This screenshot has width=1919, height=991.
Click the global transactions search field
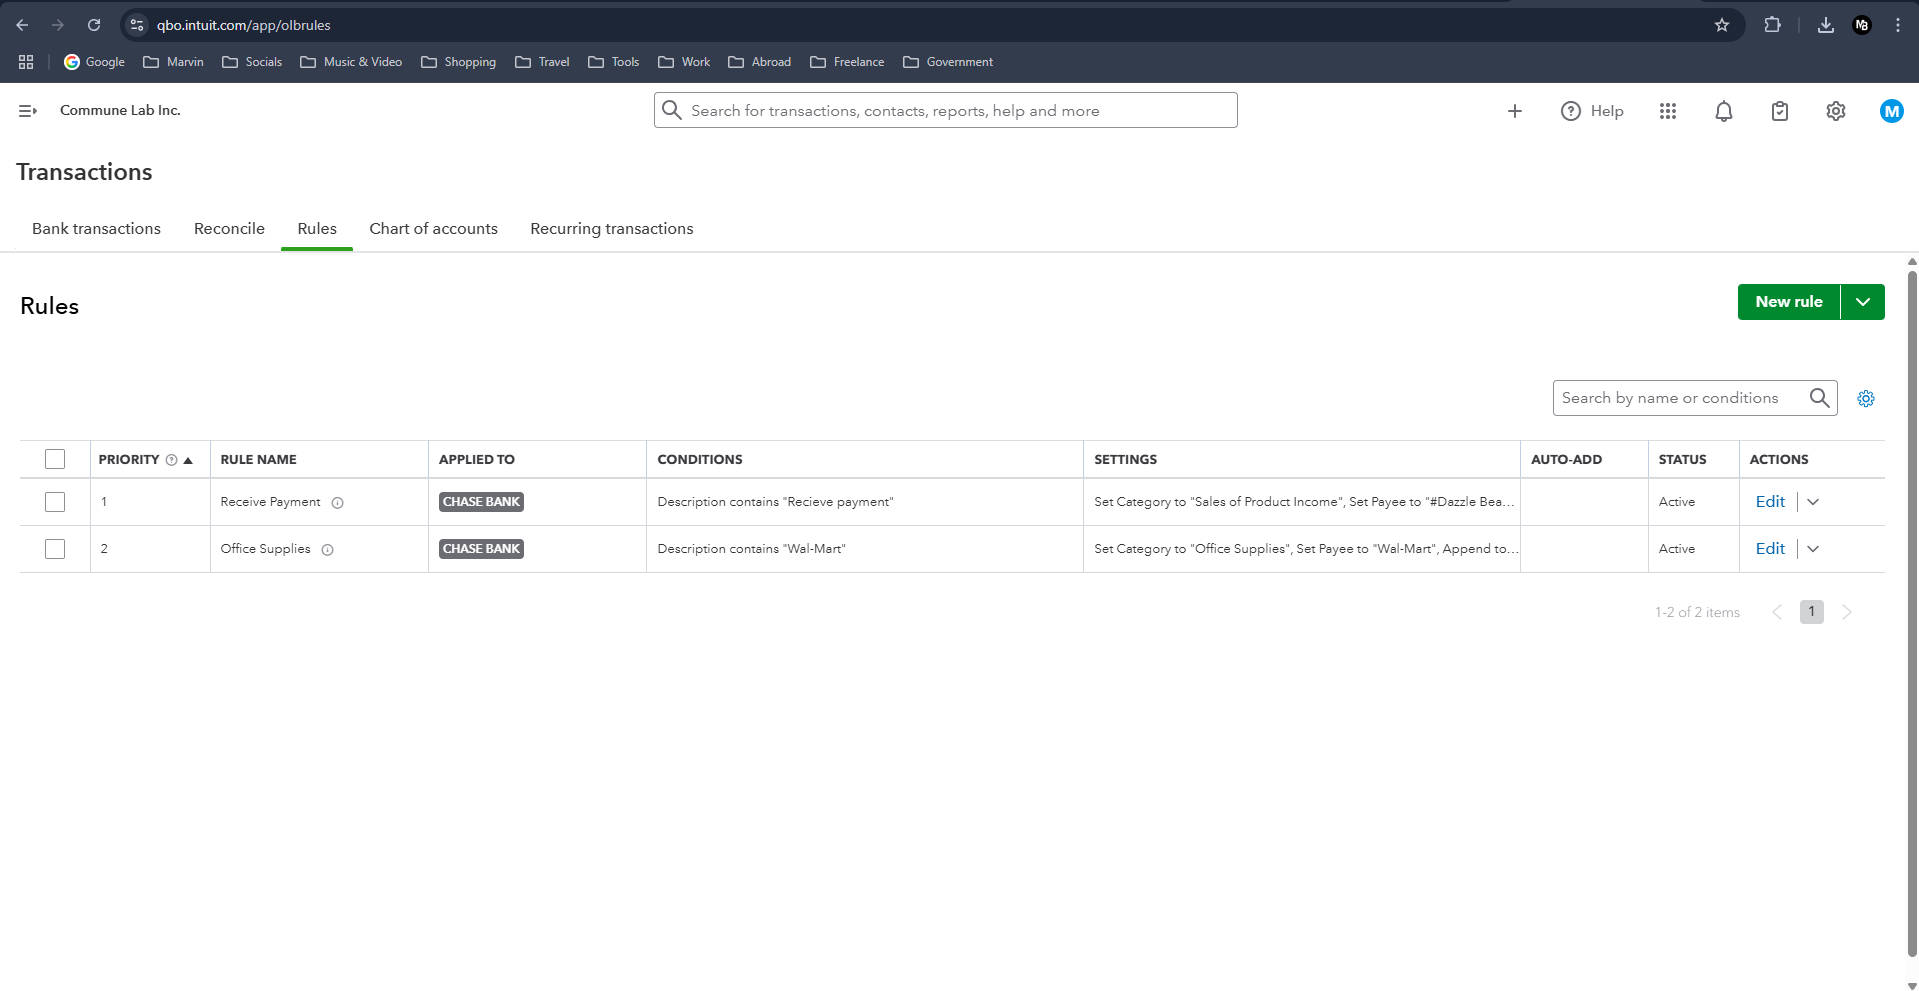point(946,110)
